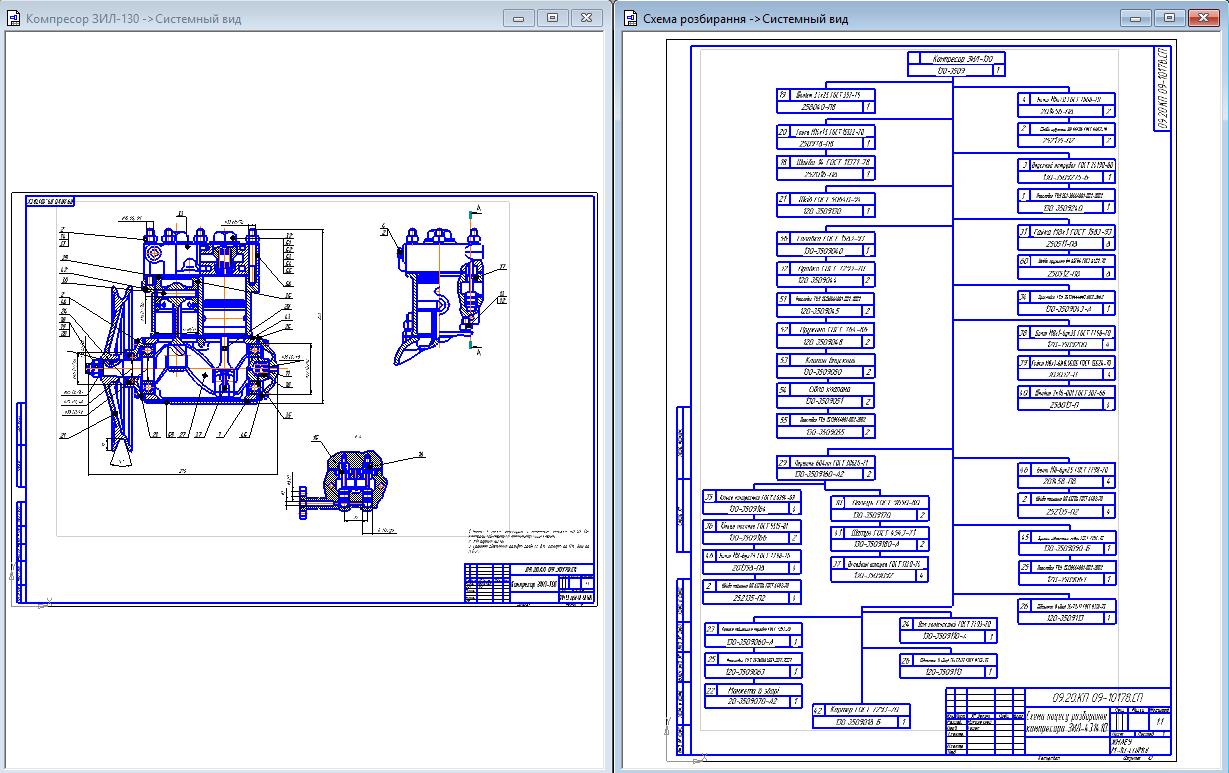Select block 42 with code 130-3509018-Б

tap(861, 716)
